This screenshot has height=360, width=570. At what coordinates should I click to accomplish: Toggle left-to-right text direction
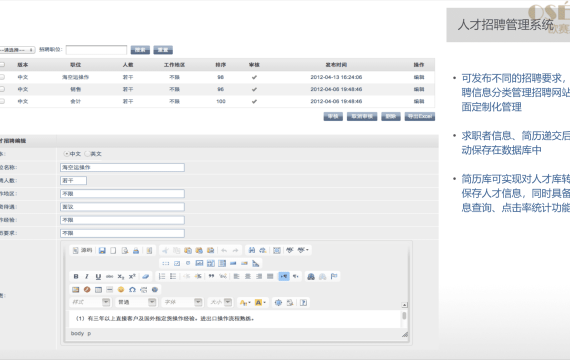point(284,276)
